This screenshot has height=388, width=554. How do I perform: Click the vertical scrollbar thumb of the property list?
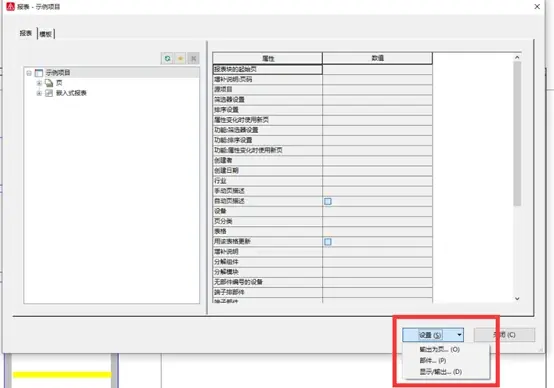(517, 134)
